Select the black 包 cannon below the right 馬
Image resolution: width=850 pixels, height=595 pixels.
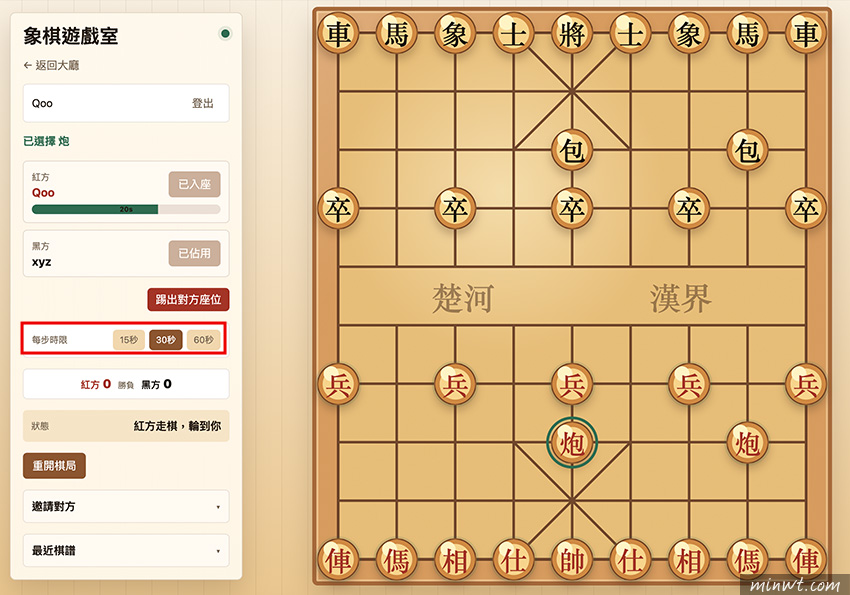[x=748, y=150]
